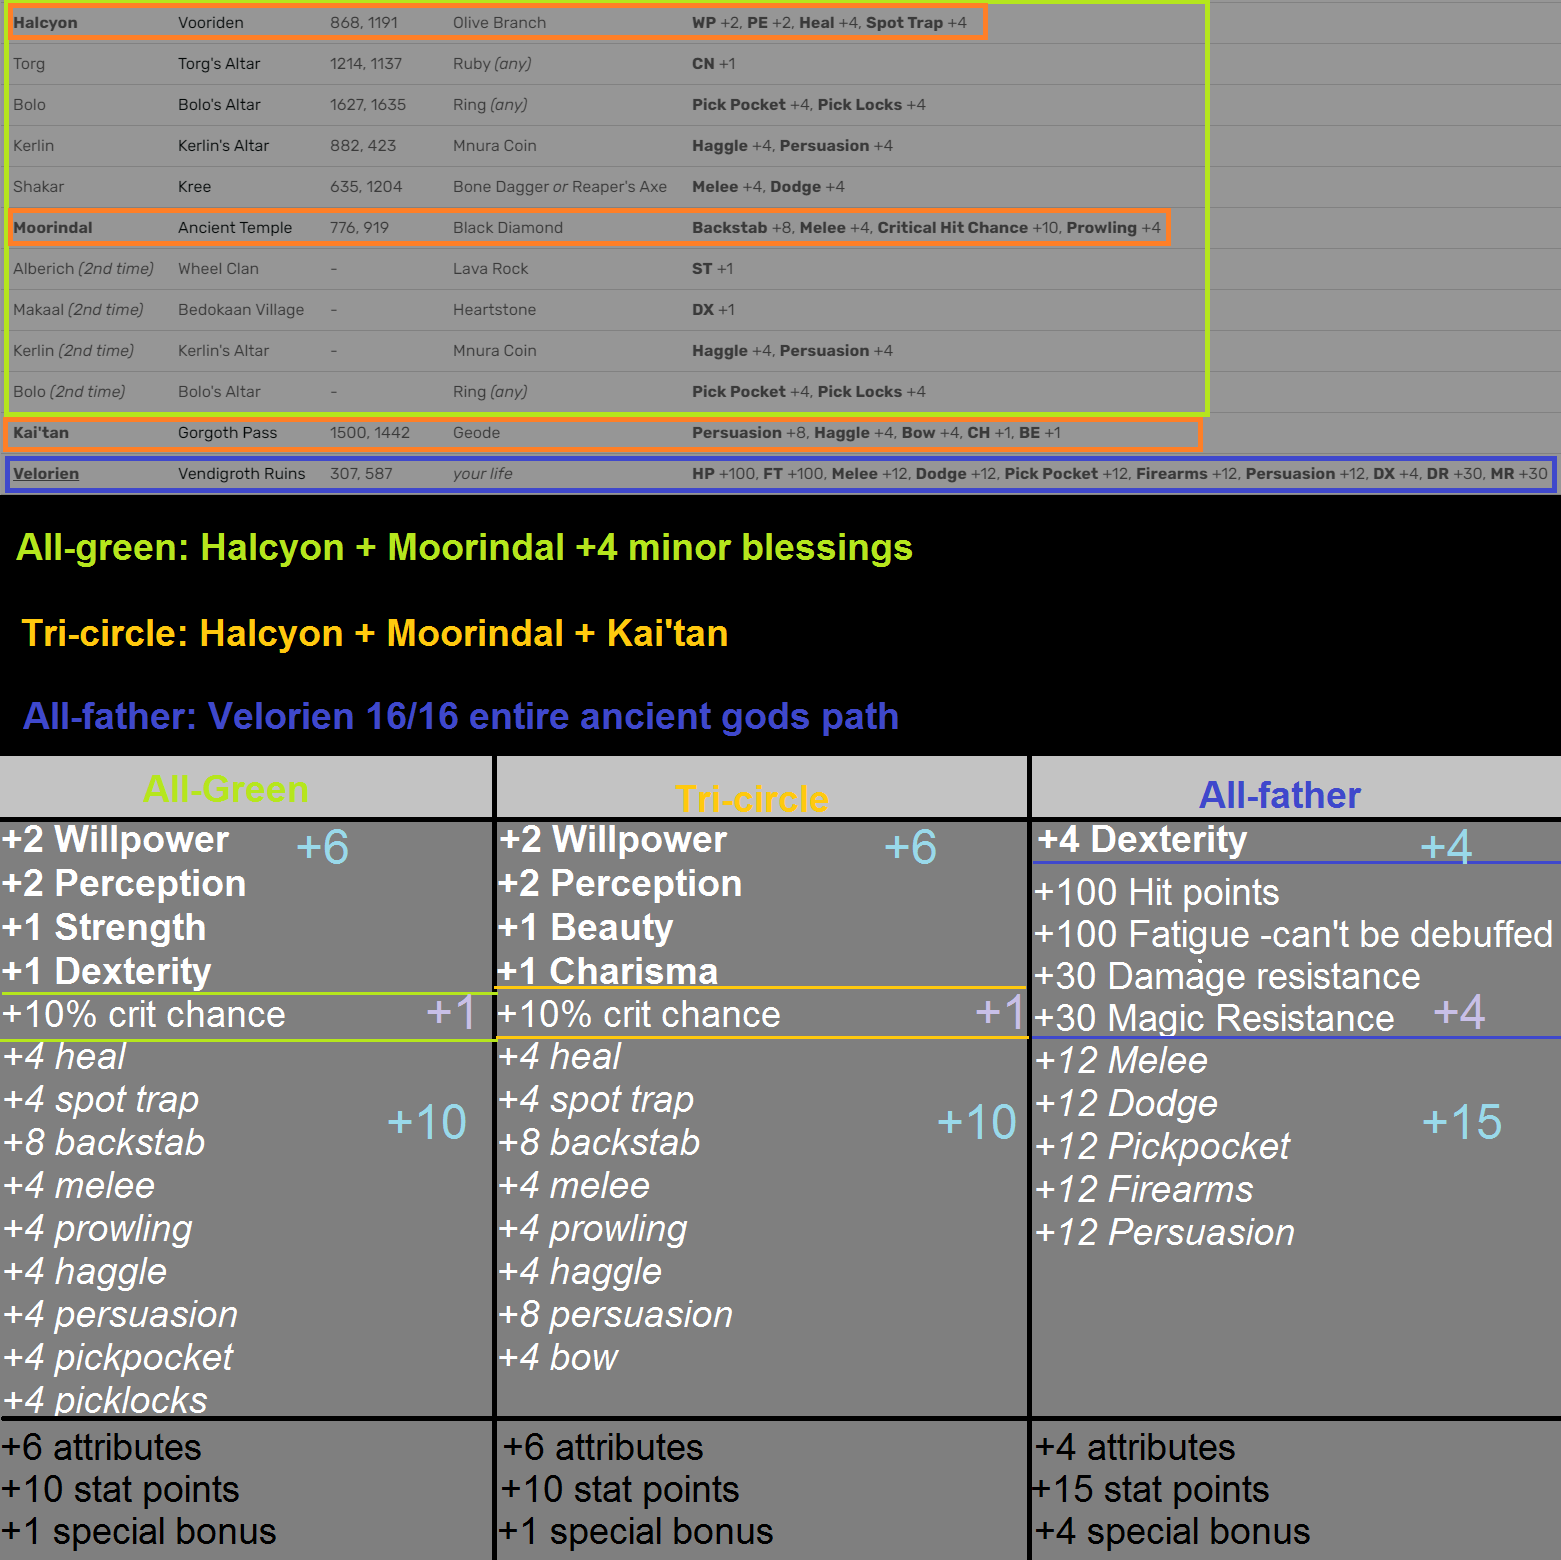Select Kerlin (2nd time) row name
This screenshot has width=1561, height=1560.
point(73,351)
